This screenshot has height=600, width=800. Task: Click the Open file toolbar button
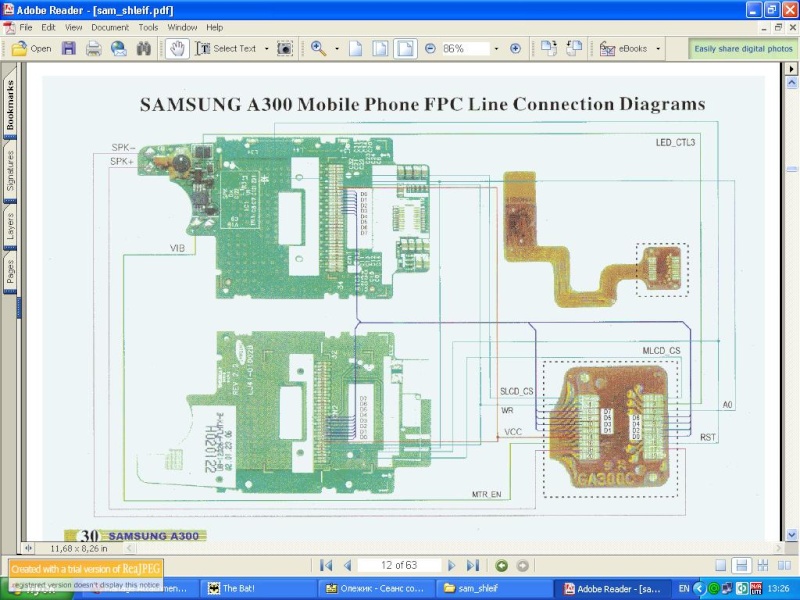[x=32, y=48]
